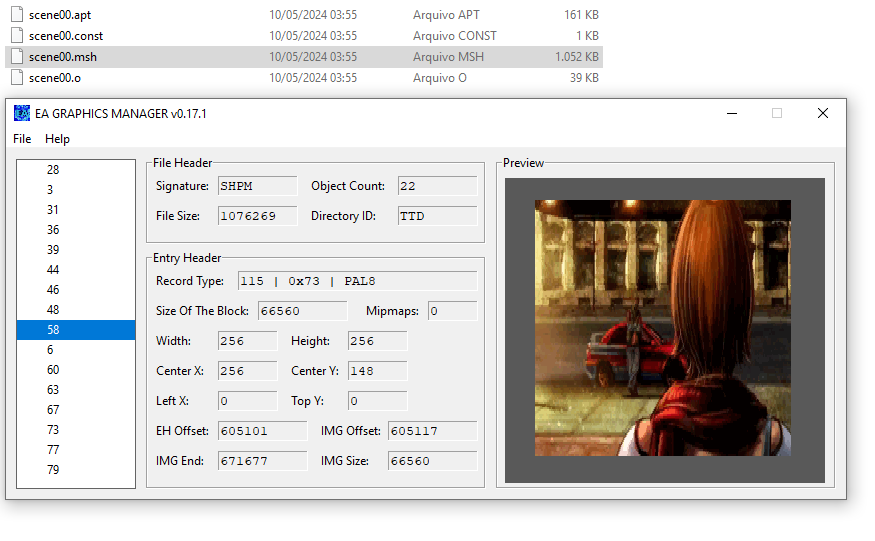This screenshot has width=875, height=541.
Task: Pick entry 60 in the list
Action: (53, 370)
